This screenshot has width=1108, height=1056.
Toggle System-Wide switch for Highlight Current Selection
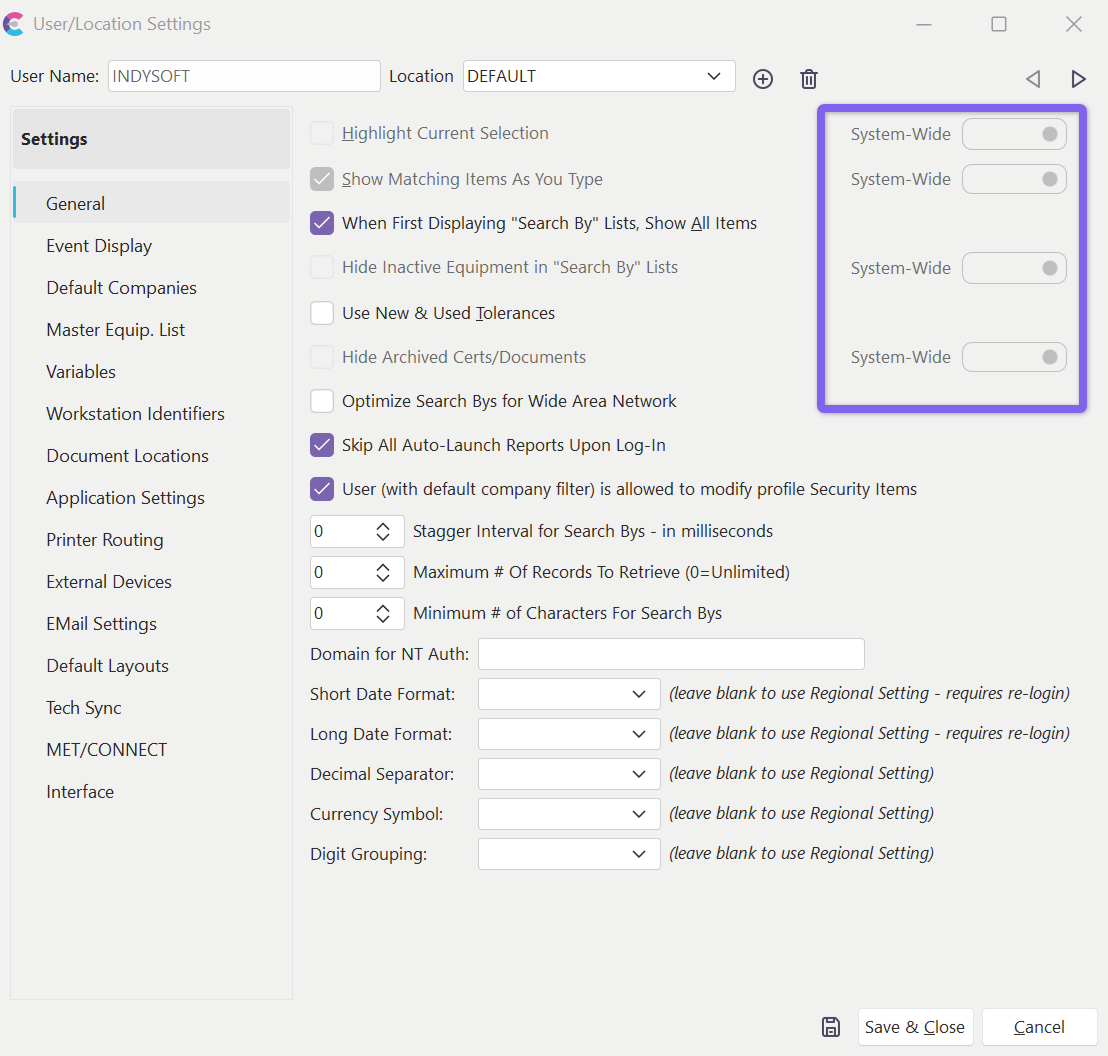pos(1014,134)
